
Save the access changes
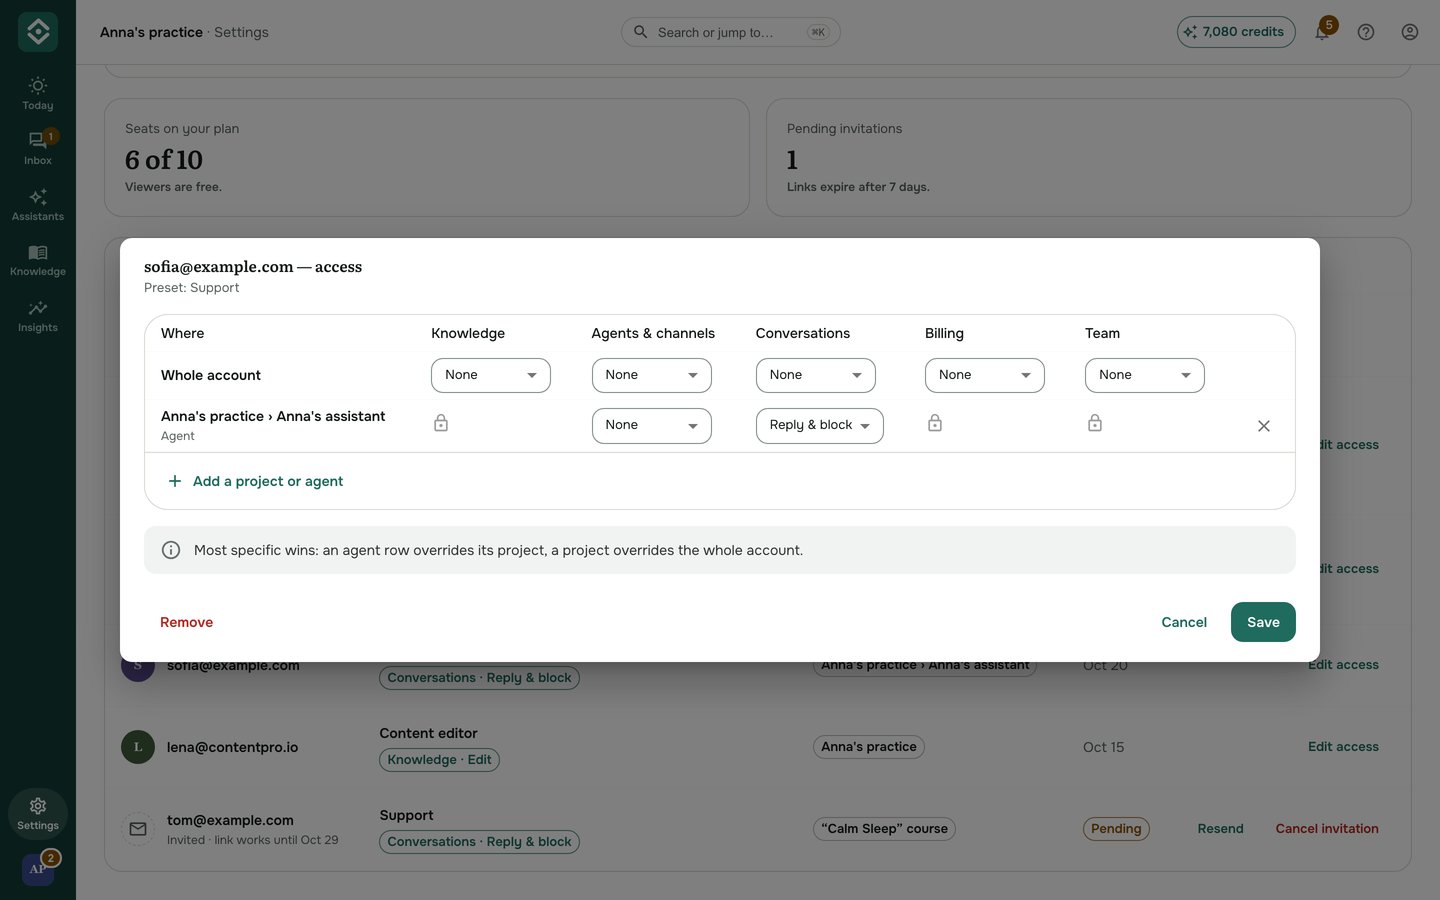point(1263,622)
